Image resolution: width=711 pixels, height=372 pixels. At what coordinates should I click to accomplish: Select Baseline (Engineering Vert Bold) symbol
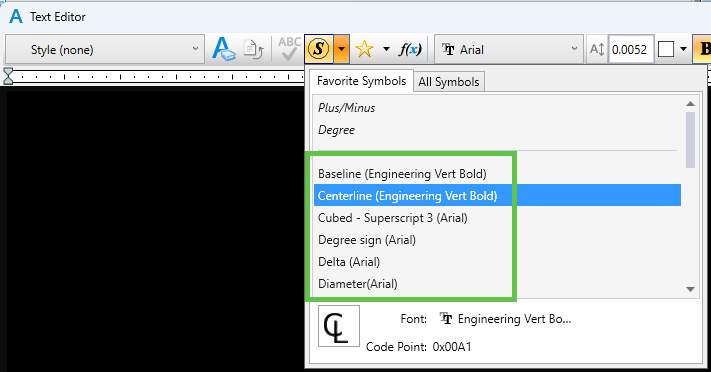pos(402,174)
